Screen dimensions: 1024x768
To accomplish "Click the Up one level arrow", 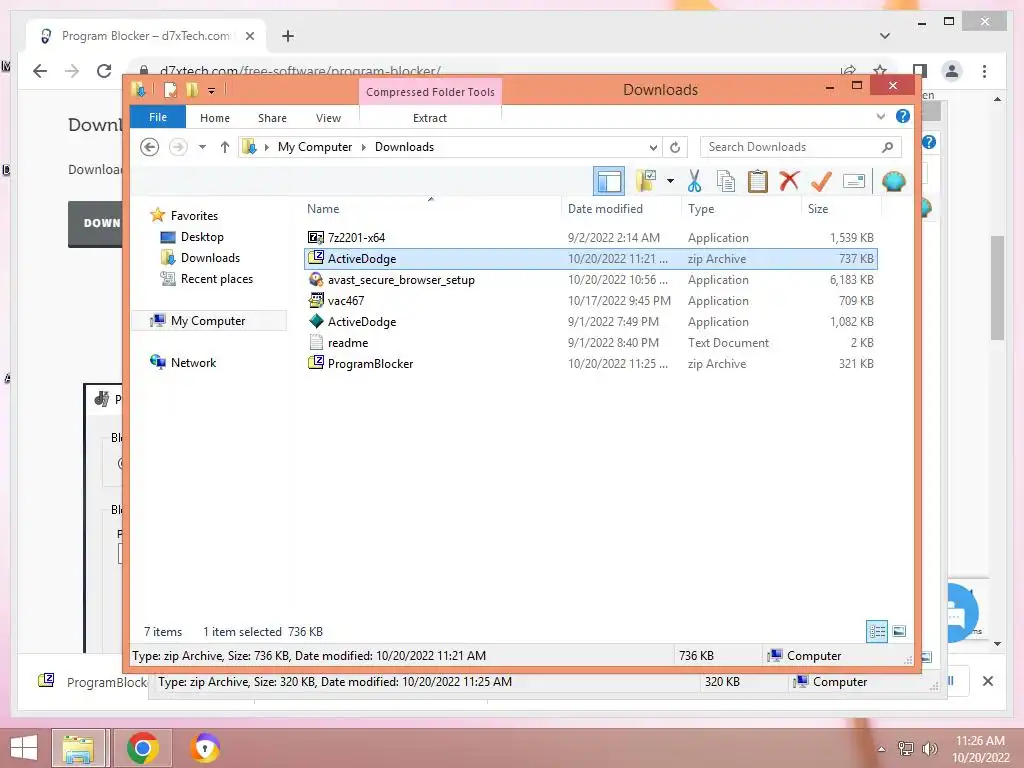I will (x=225, y=147).
